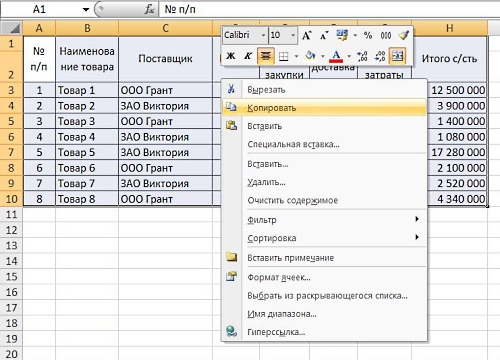500x360 pixels.
Task: Apply fill color bucket
Action: [310, 56]
